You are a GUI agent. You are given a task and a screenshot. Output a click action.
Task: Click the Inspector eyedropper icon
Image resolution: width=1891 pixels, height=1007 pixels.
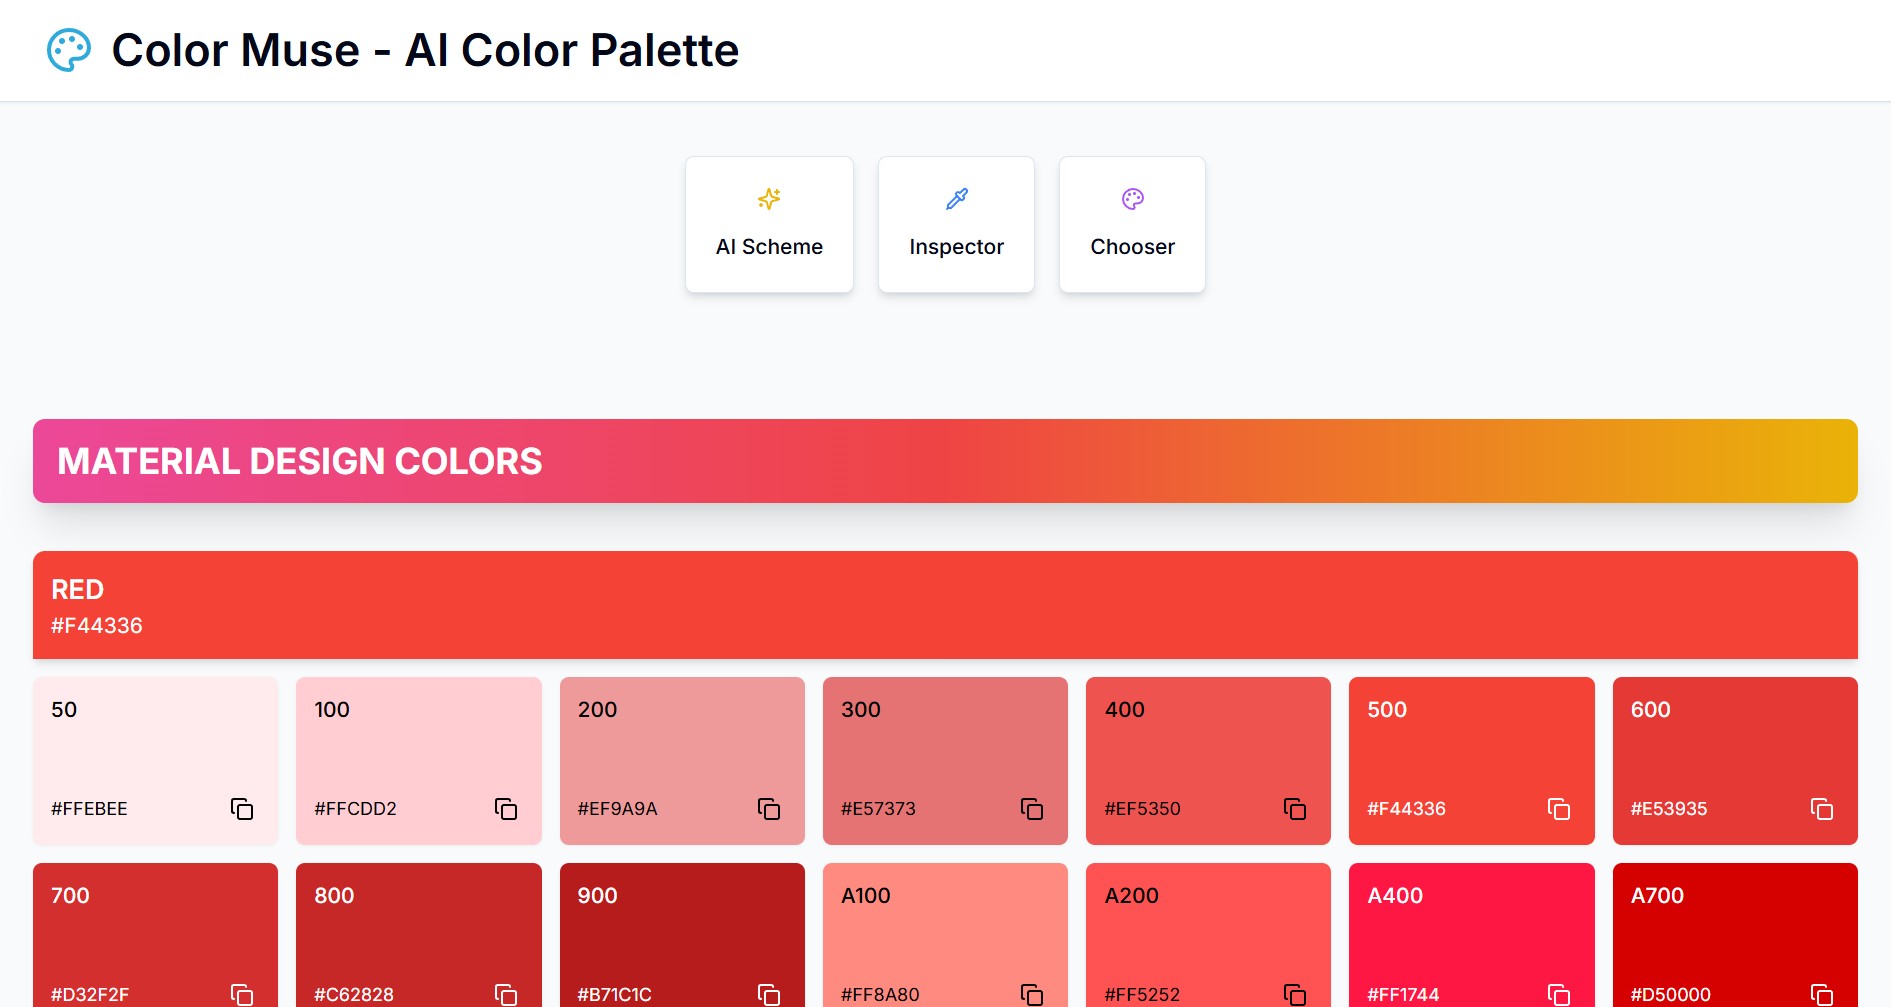coord(957,199)
